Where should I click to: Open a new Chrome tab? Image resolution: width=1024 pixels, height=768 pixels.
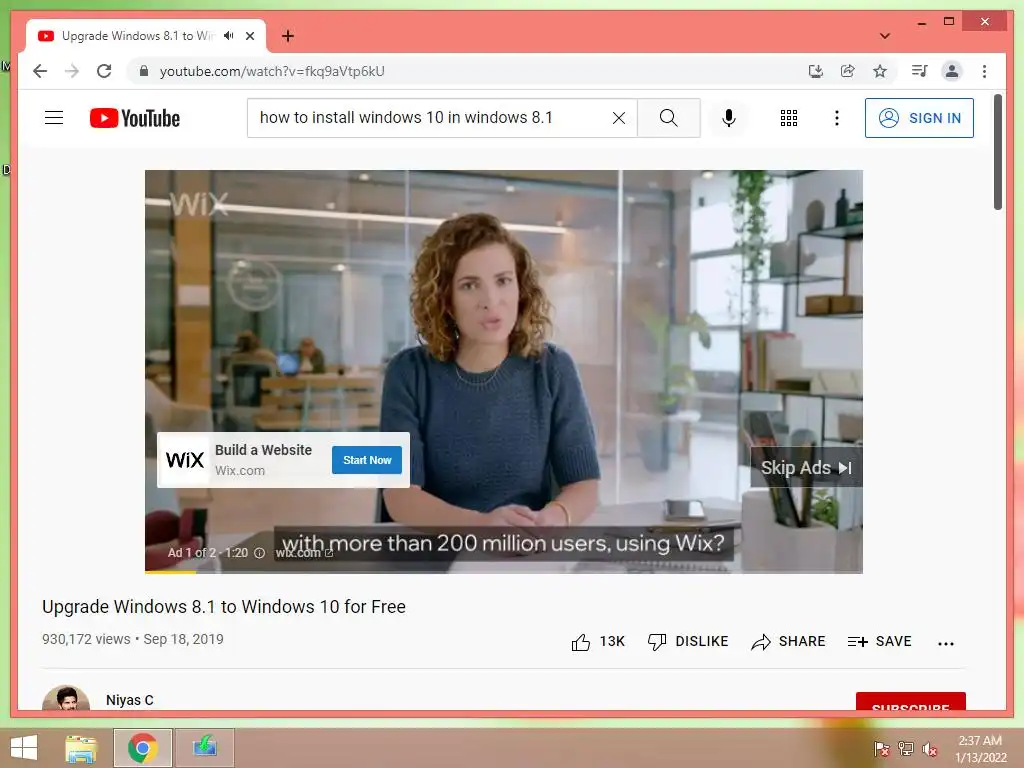tap(288, 36)
